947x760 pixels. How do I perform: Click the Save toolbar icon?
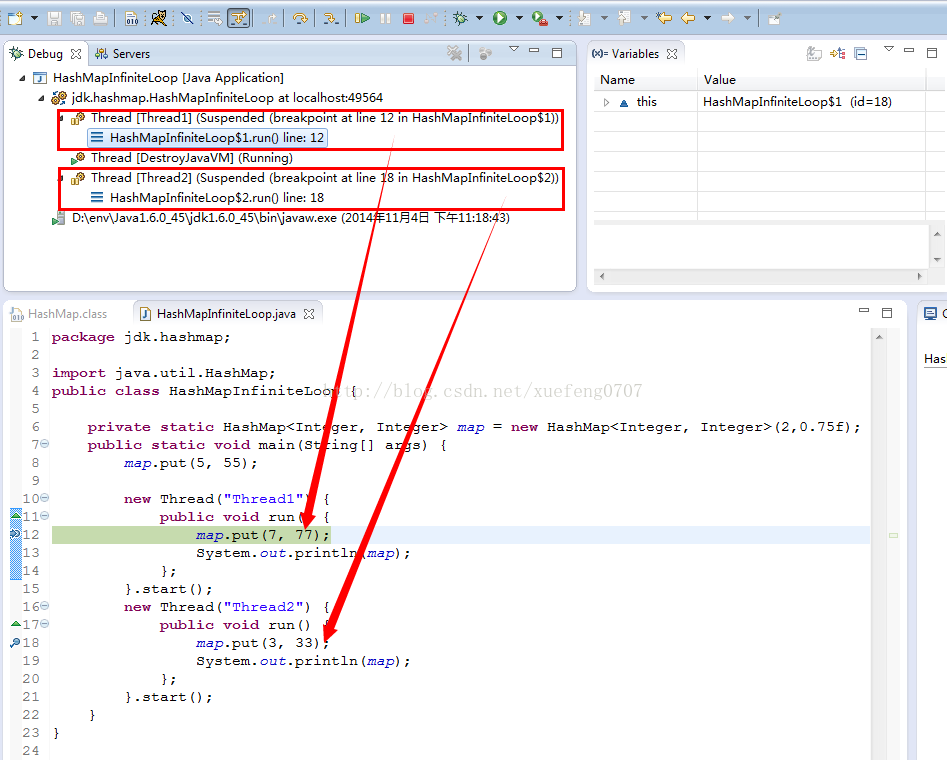[54, 18]
